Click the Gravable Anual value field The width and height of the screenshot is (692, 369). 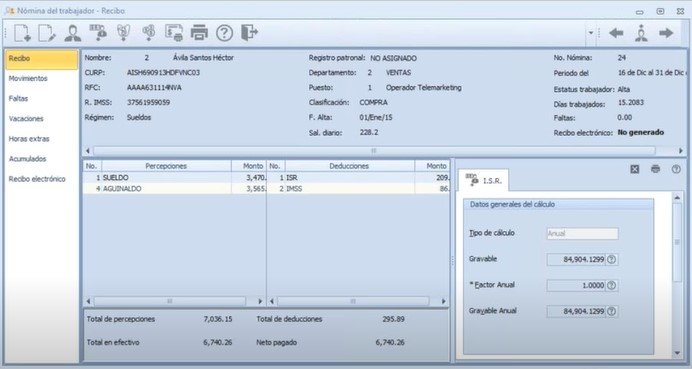[x=576, y=312]
